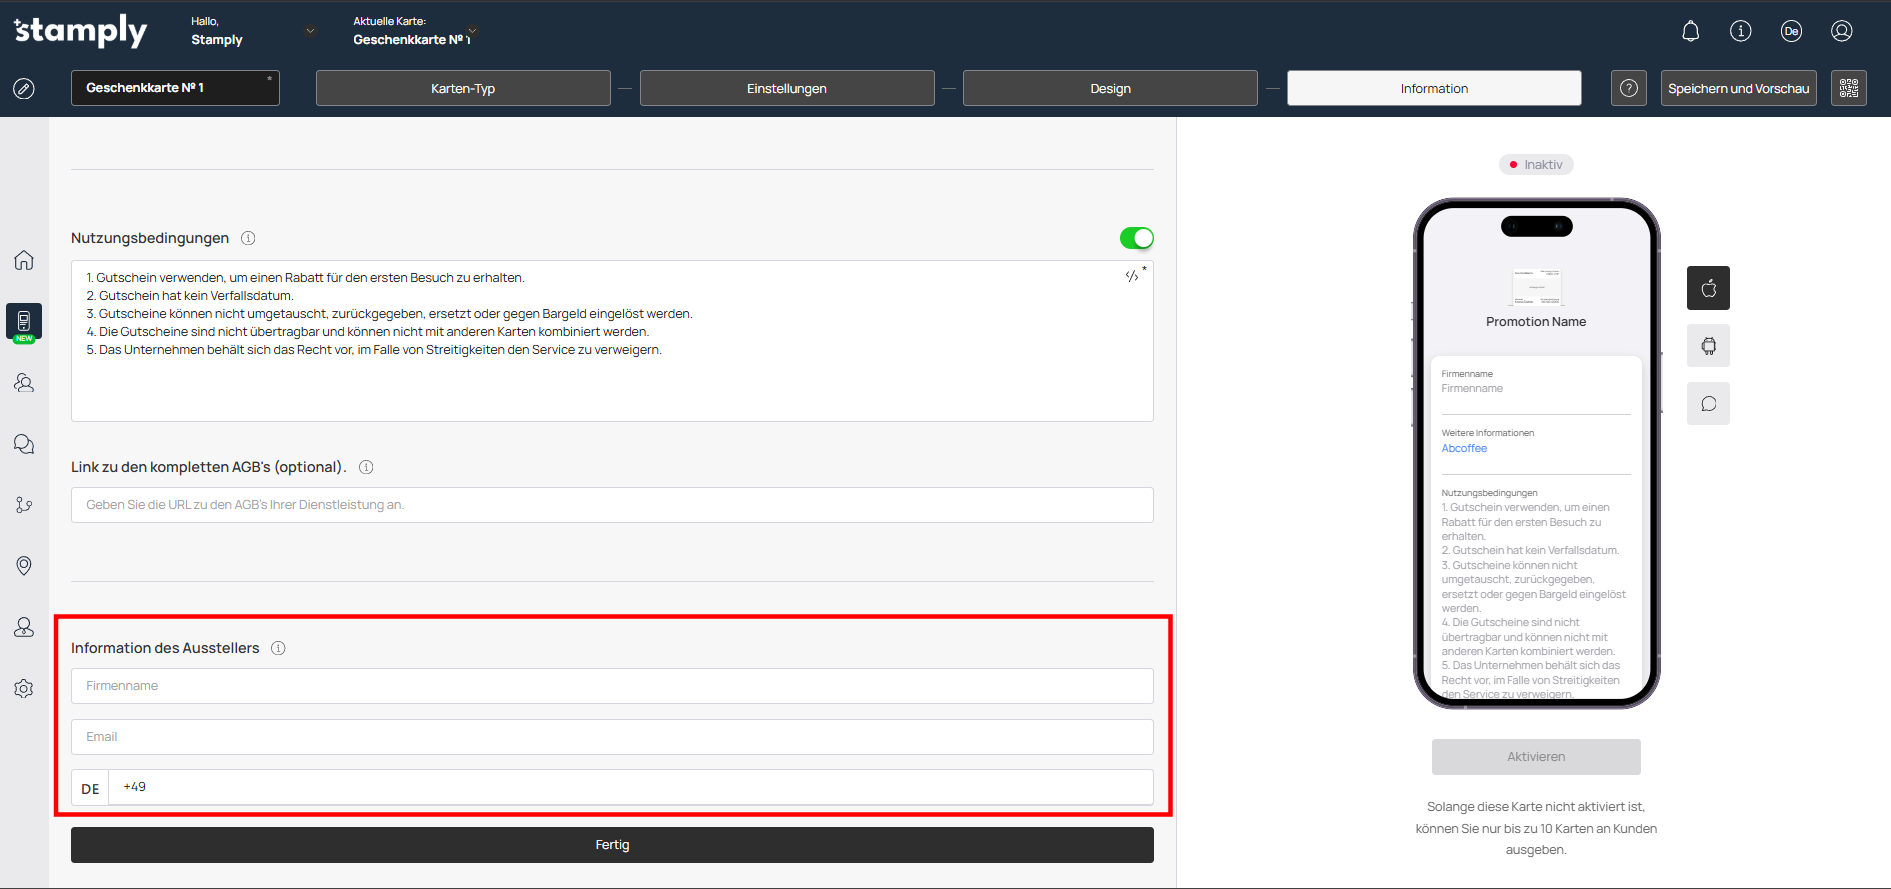
Task: Open the home icon in sidebar
Action: (x=24, y=260)
